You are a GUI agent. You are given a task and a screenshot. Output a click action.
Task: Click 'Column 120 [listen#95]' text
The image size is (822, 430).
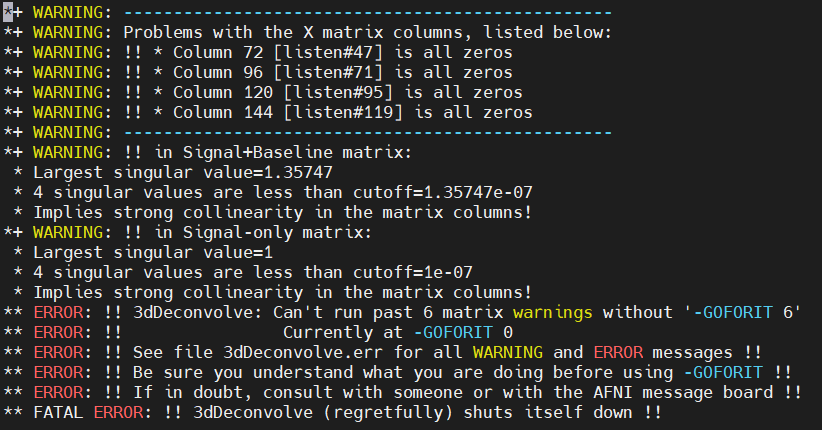pyautogui.click(x=283, y=92)
